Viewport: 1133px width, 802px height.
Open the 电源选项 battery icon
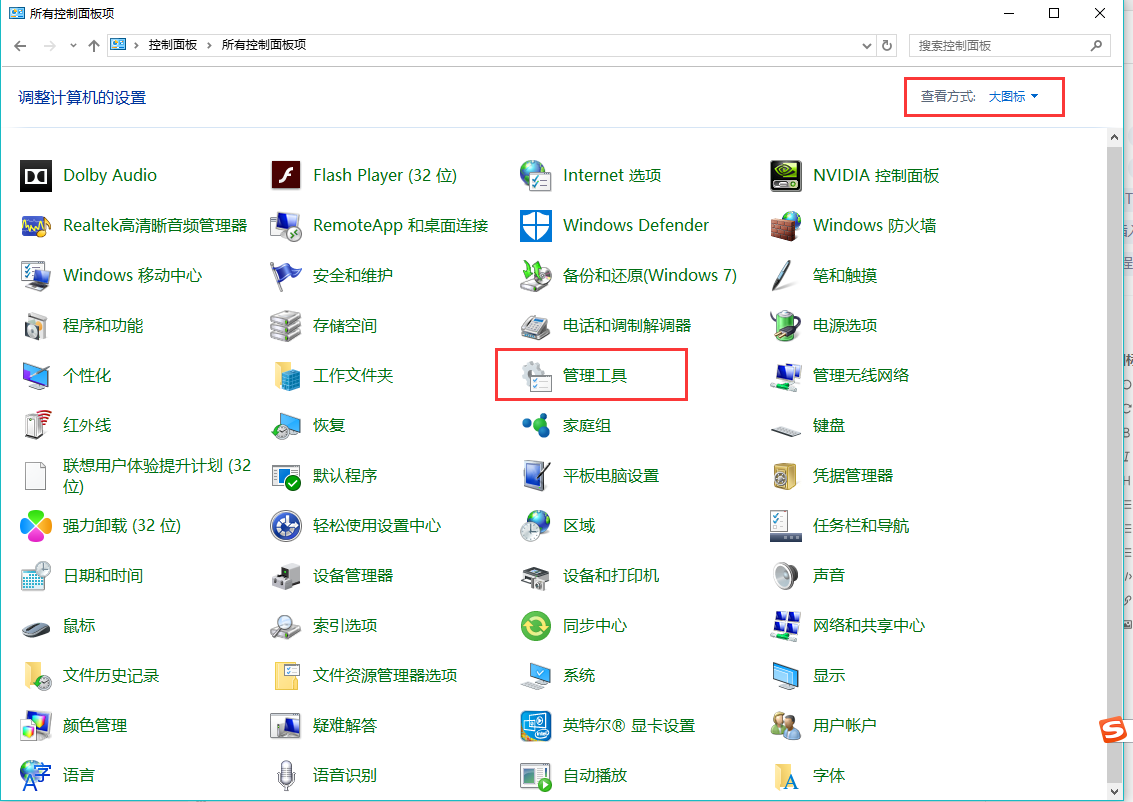coord(785,326)
